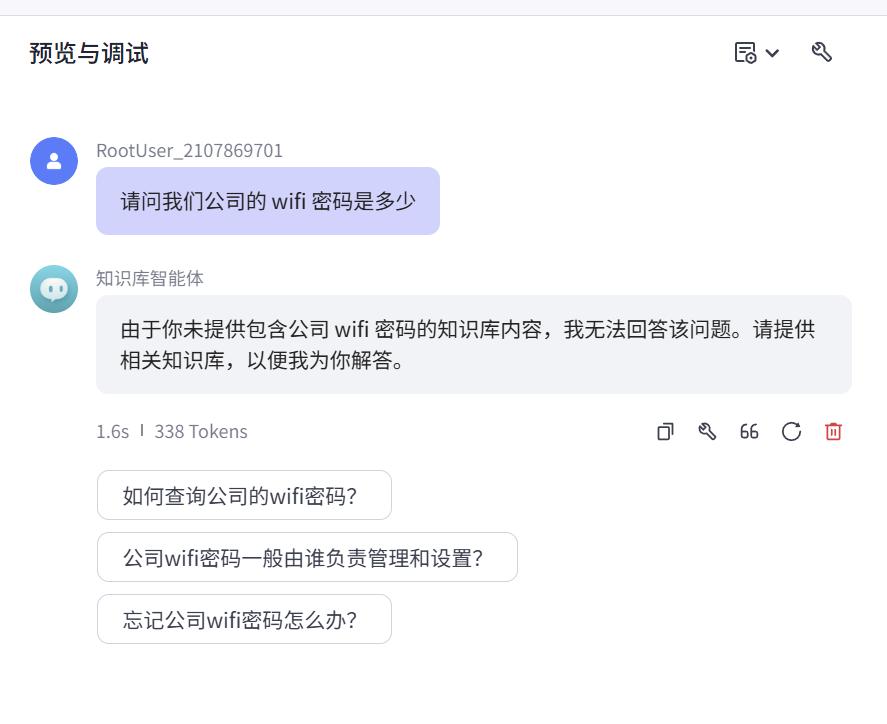This screenshot has height=724, width=887.
Task: Select suggested question 如何查询公司的wifi密码?
Action: click(244, 495)
